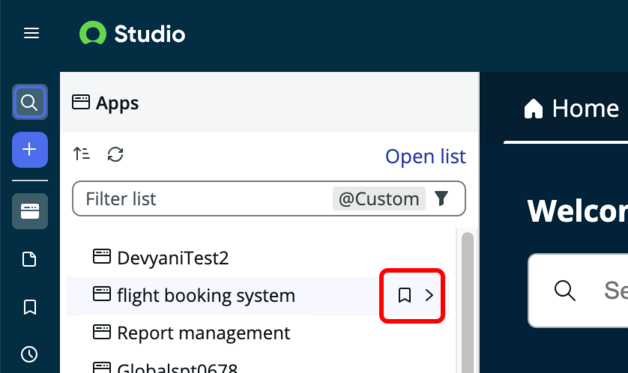
Task: Open the filter funnel options
Action: pos(441,198)
